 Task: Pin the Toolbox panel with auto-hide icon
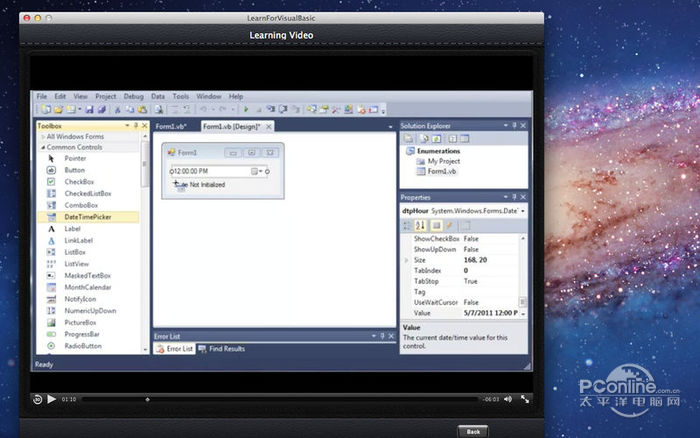pos(132,126)
